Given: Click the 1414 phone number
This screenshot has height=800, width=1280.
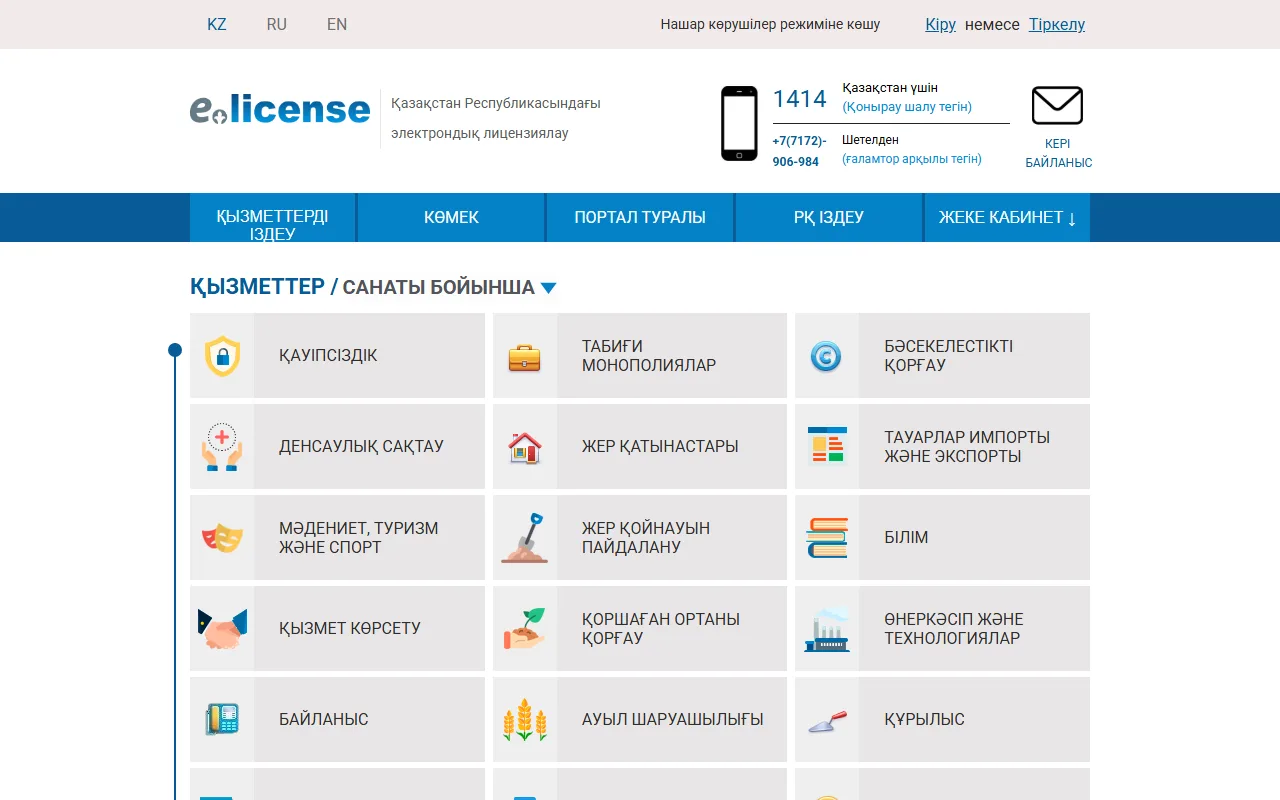Looking at the screenshot, I should (800, 98).
